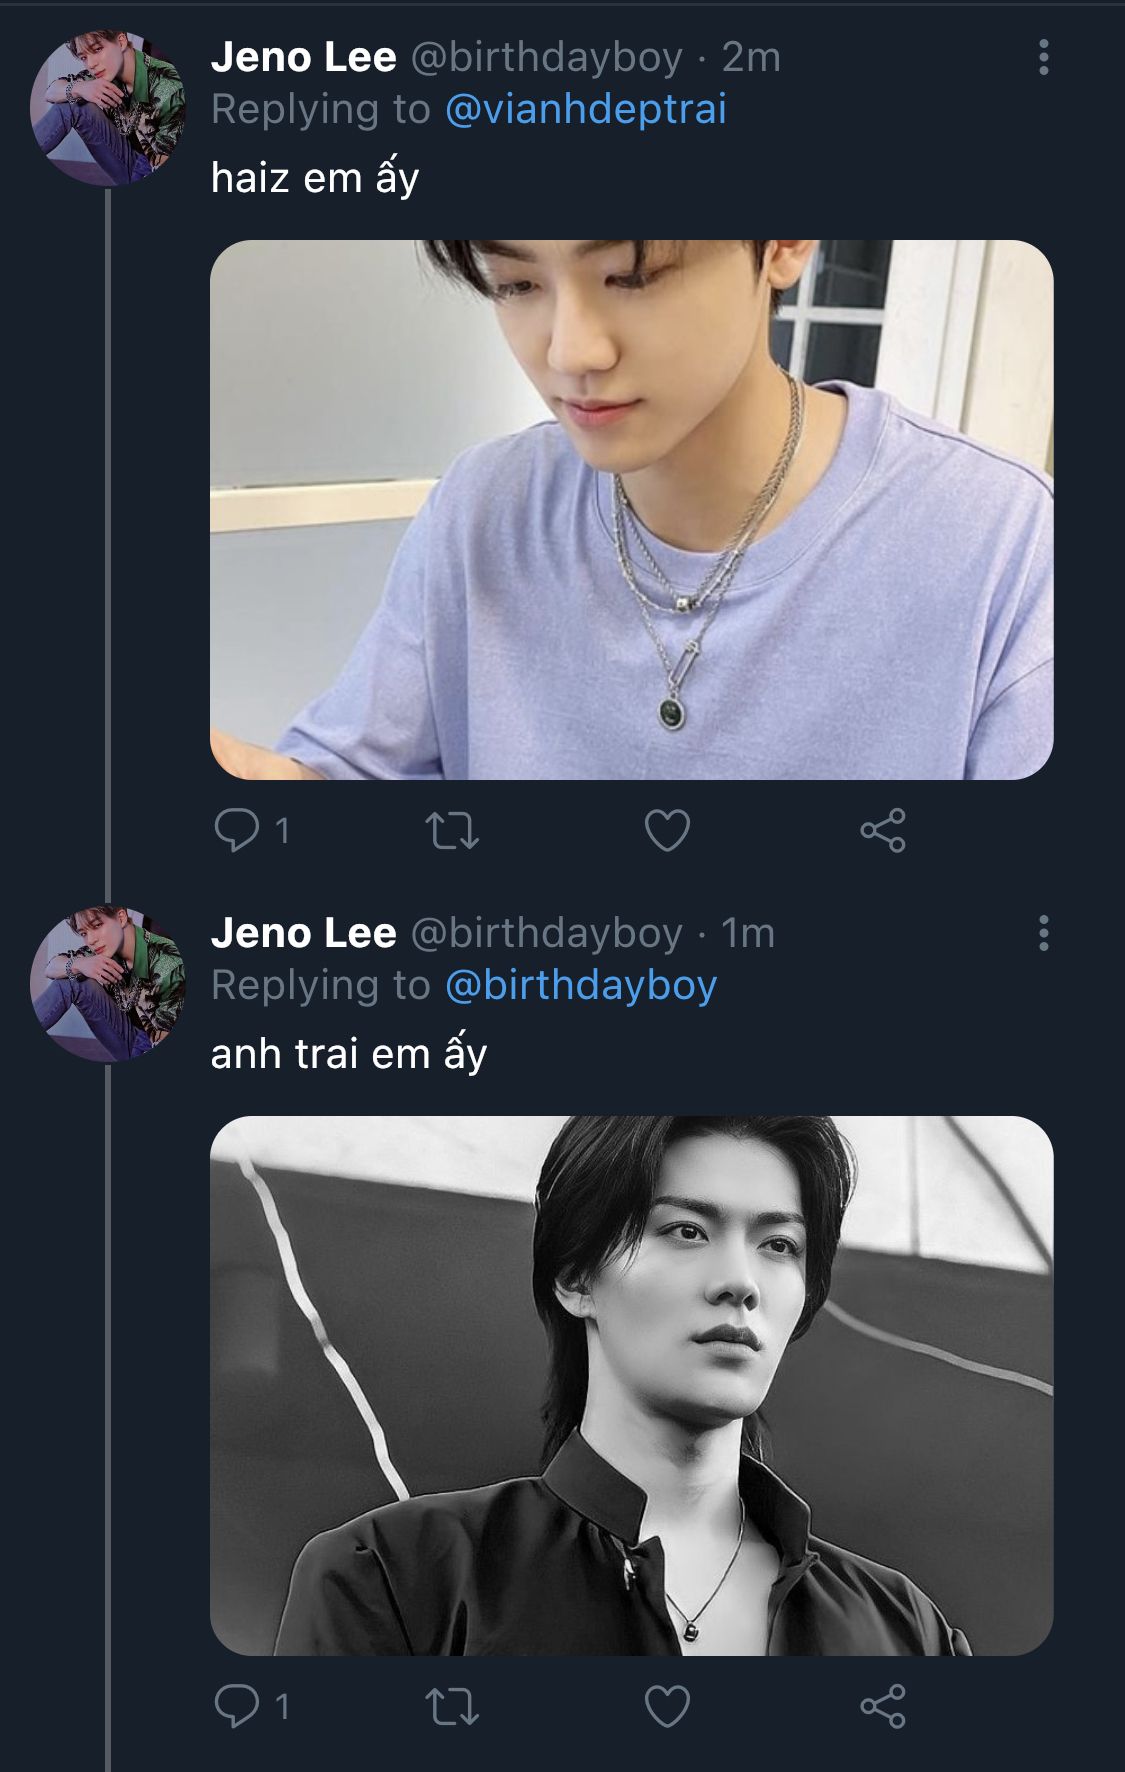Open Jeno Lee's avatar on first tweet
This screenshot has width=1125, height=1772.
(x=108, y=108)
